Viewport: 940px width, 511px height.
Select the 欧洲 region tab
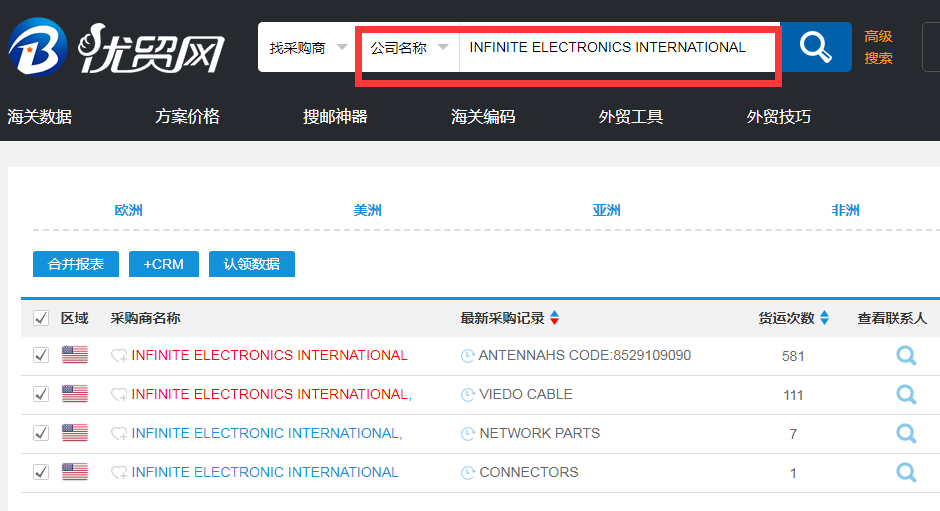click(128, 210)
